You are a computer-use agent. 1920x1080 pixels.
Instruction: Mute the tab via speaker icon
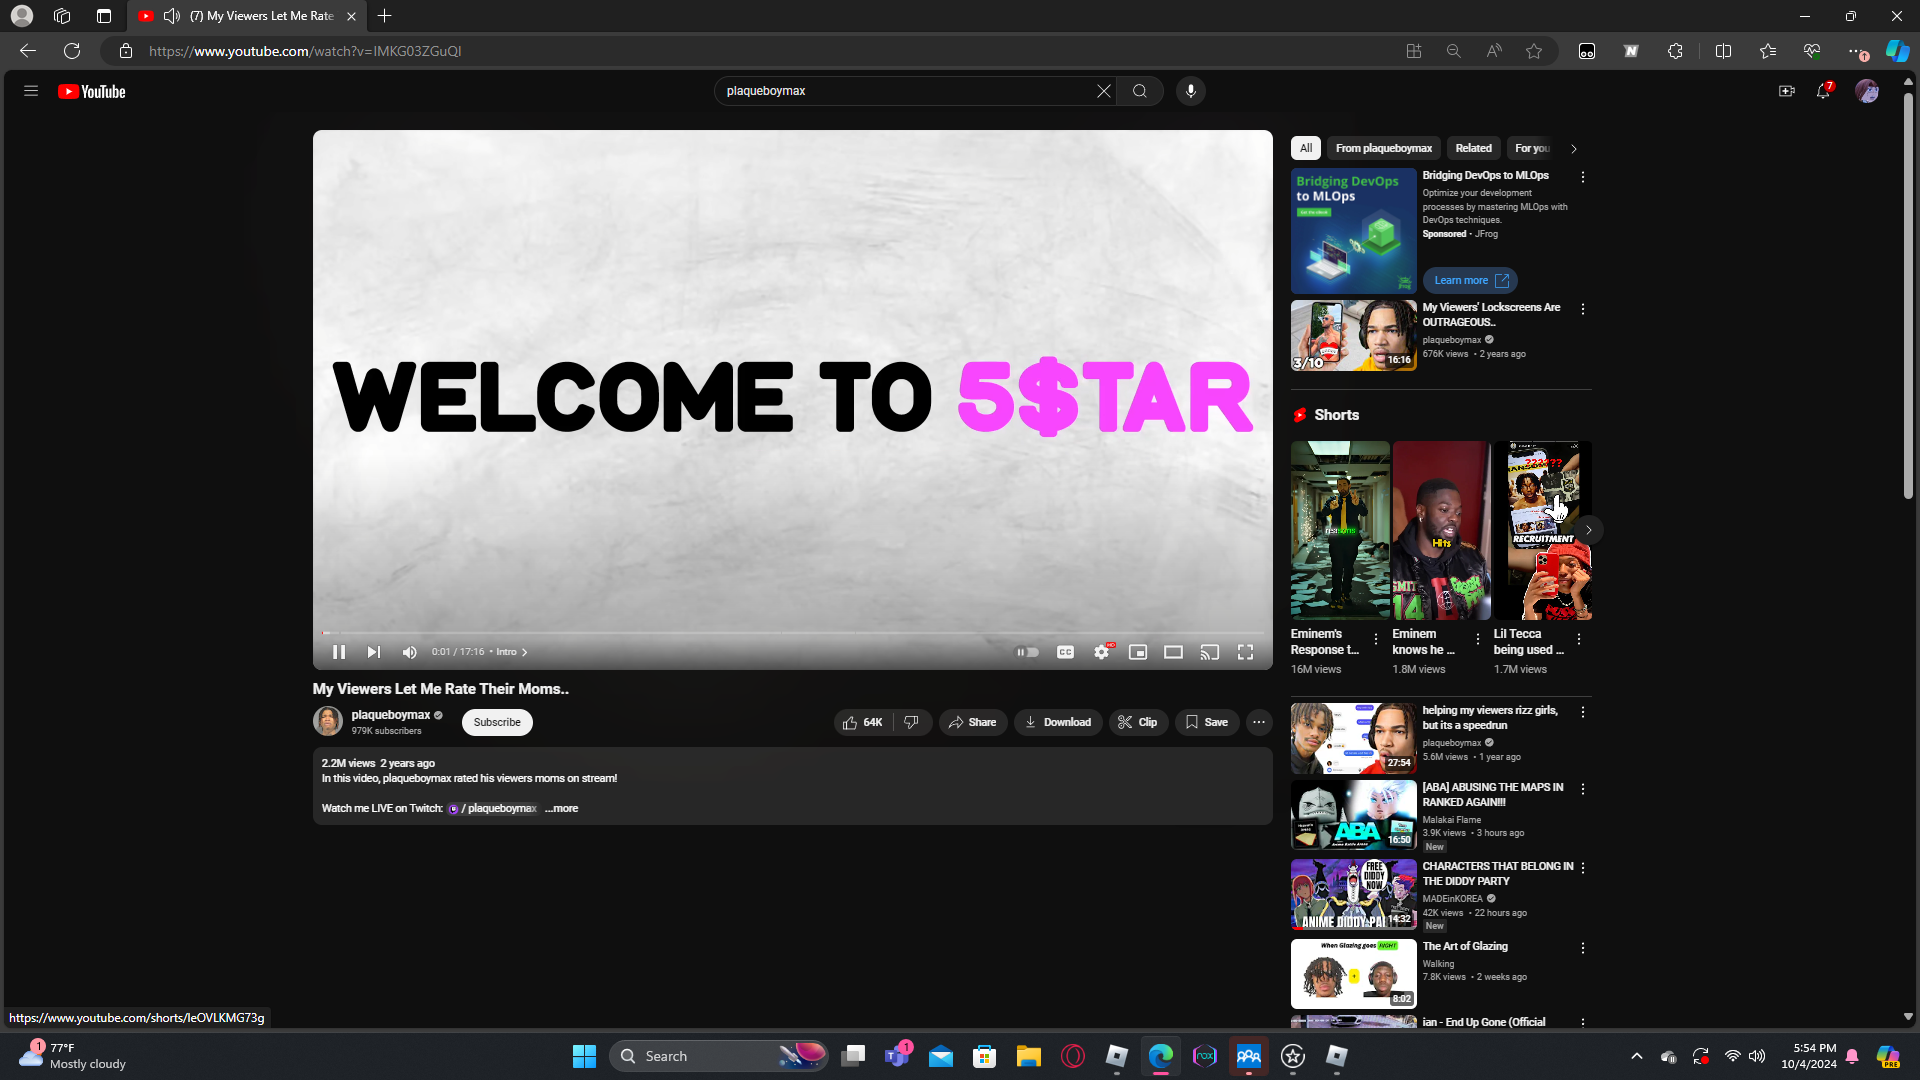(172, 16)
